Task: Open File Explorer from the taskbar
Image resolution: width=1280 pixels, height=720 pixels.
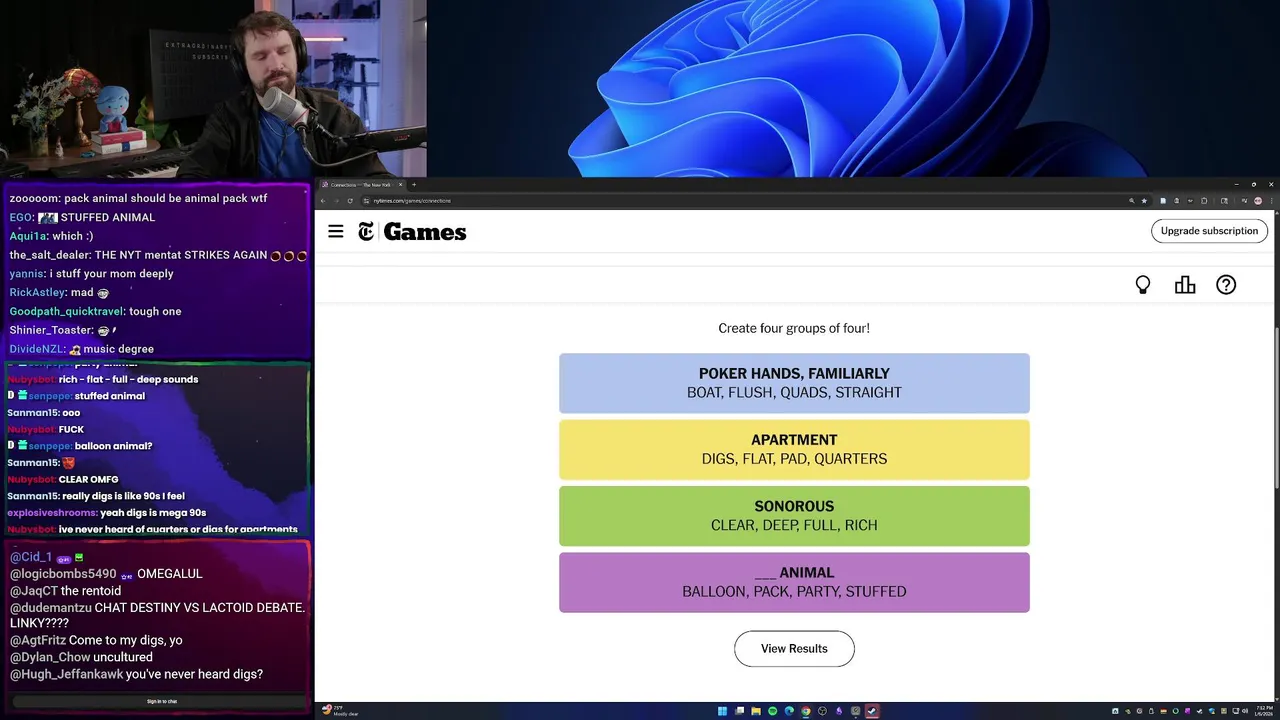Action: [x=756, y=711]
